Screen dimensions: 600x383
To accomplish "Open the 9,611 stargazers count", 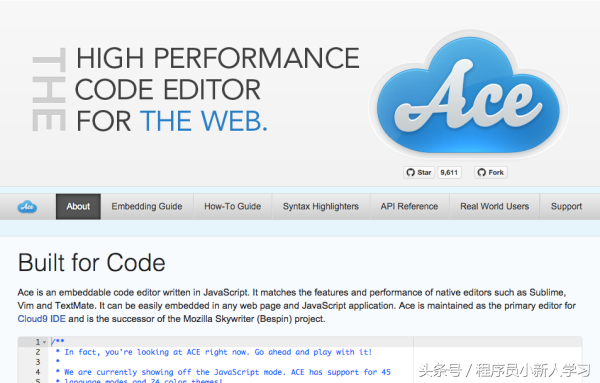I will coord(449,173).
